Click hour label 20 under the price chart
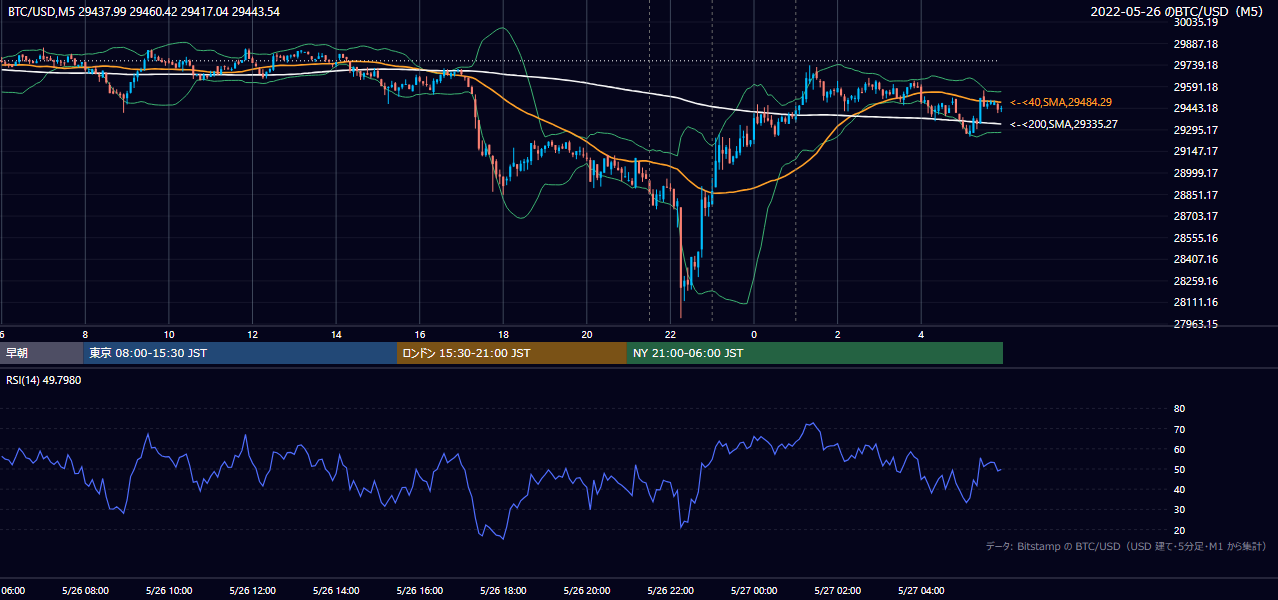The height and width of the screenshot is (600, 1278). [x=587, y=335]
